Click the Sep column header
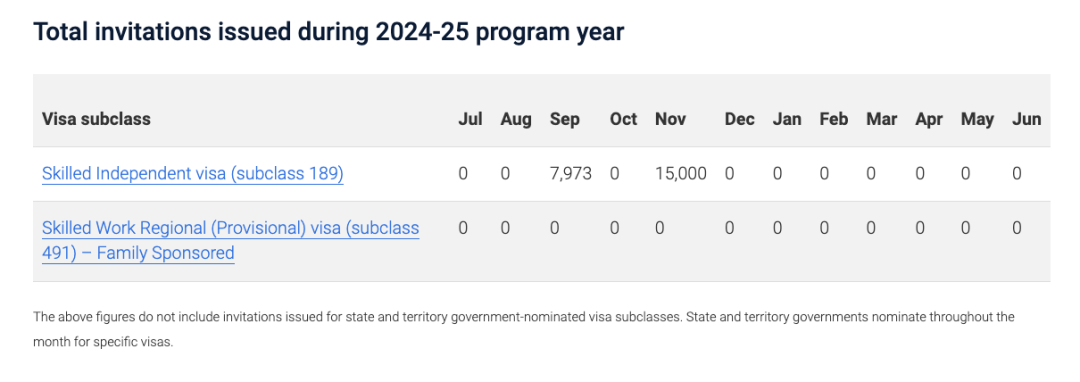Viewport: 1080px width, 382px height. click(565, 120)
